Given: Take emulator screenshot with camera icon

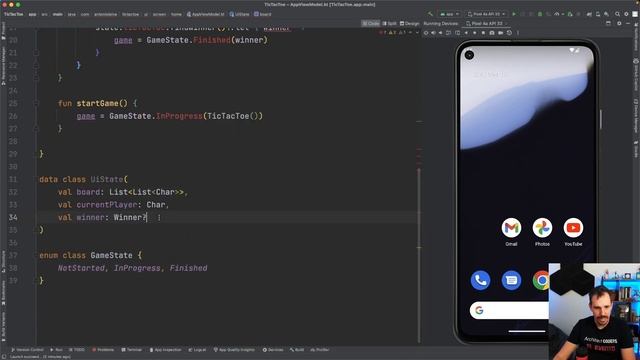Looking at the screenshot, I should pos(492,33).
